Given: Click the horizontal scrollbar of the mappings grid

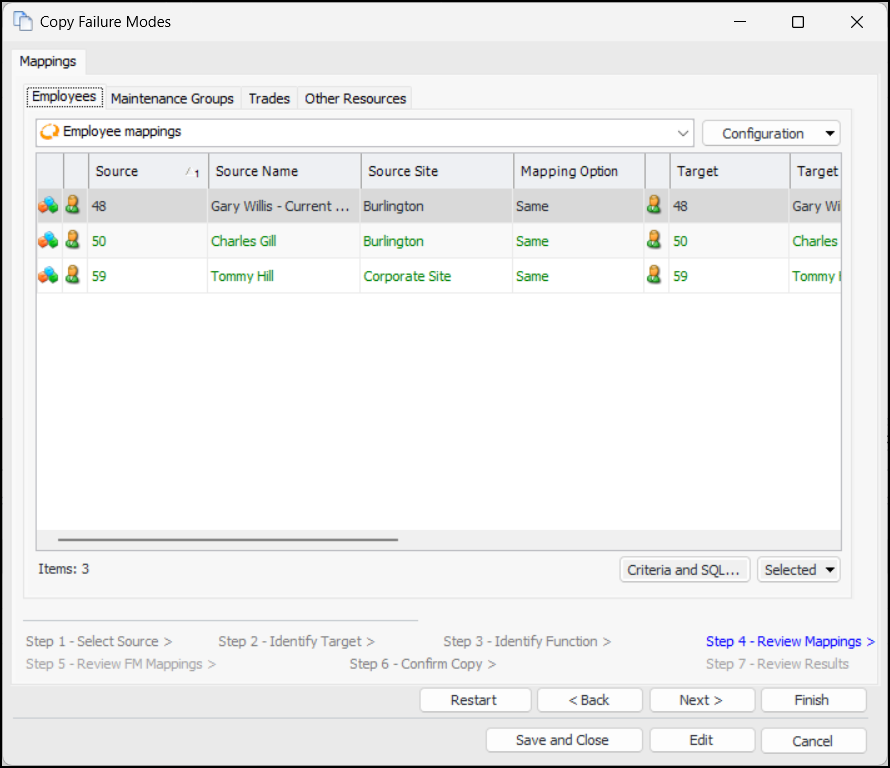Looking at the screenshot, I should pos(228,540).
